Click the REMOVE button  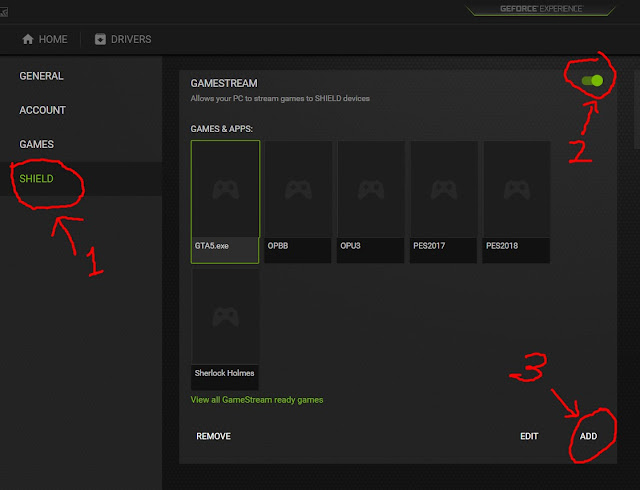[x=213, y=437]
